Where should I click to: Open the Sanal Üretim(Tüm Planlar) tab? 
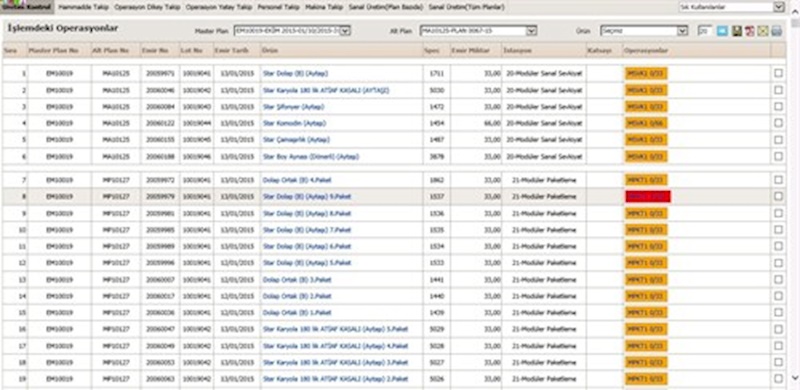[x=467, y=8]
